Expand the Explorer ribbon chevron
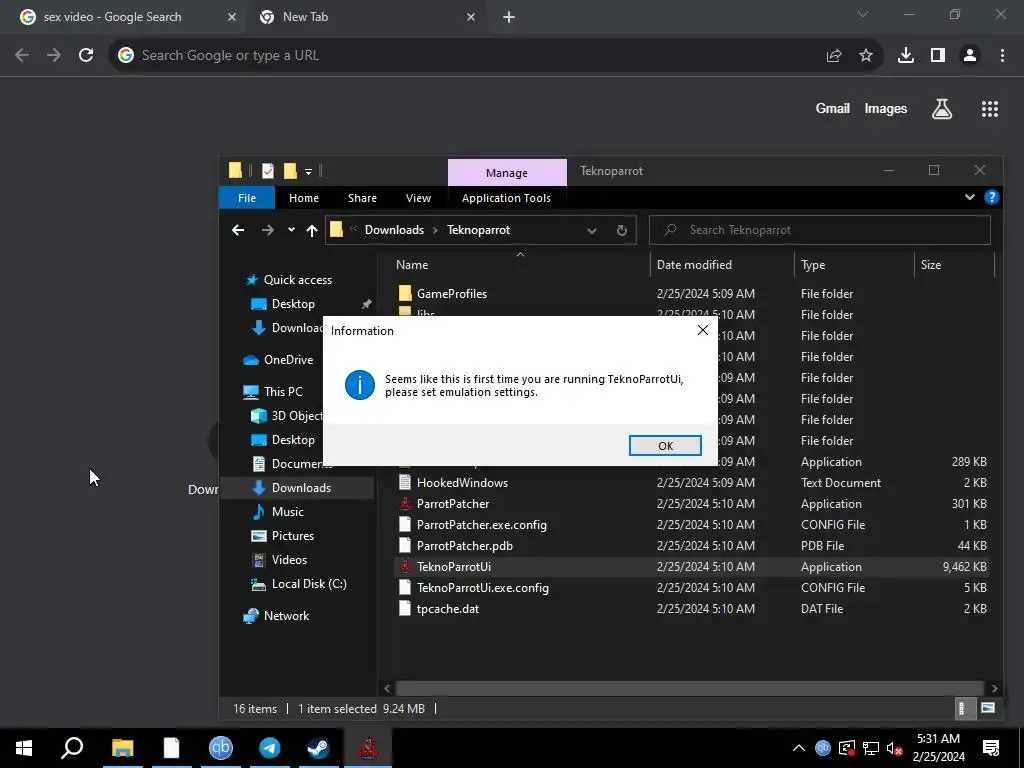1024x768 pixels. [x=970, y=197]
